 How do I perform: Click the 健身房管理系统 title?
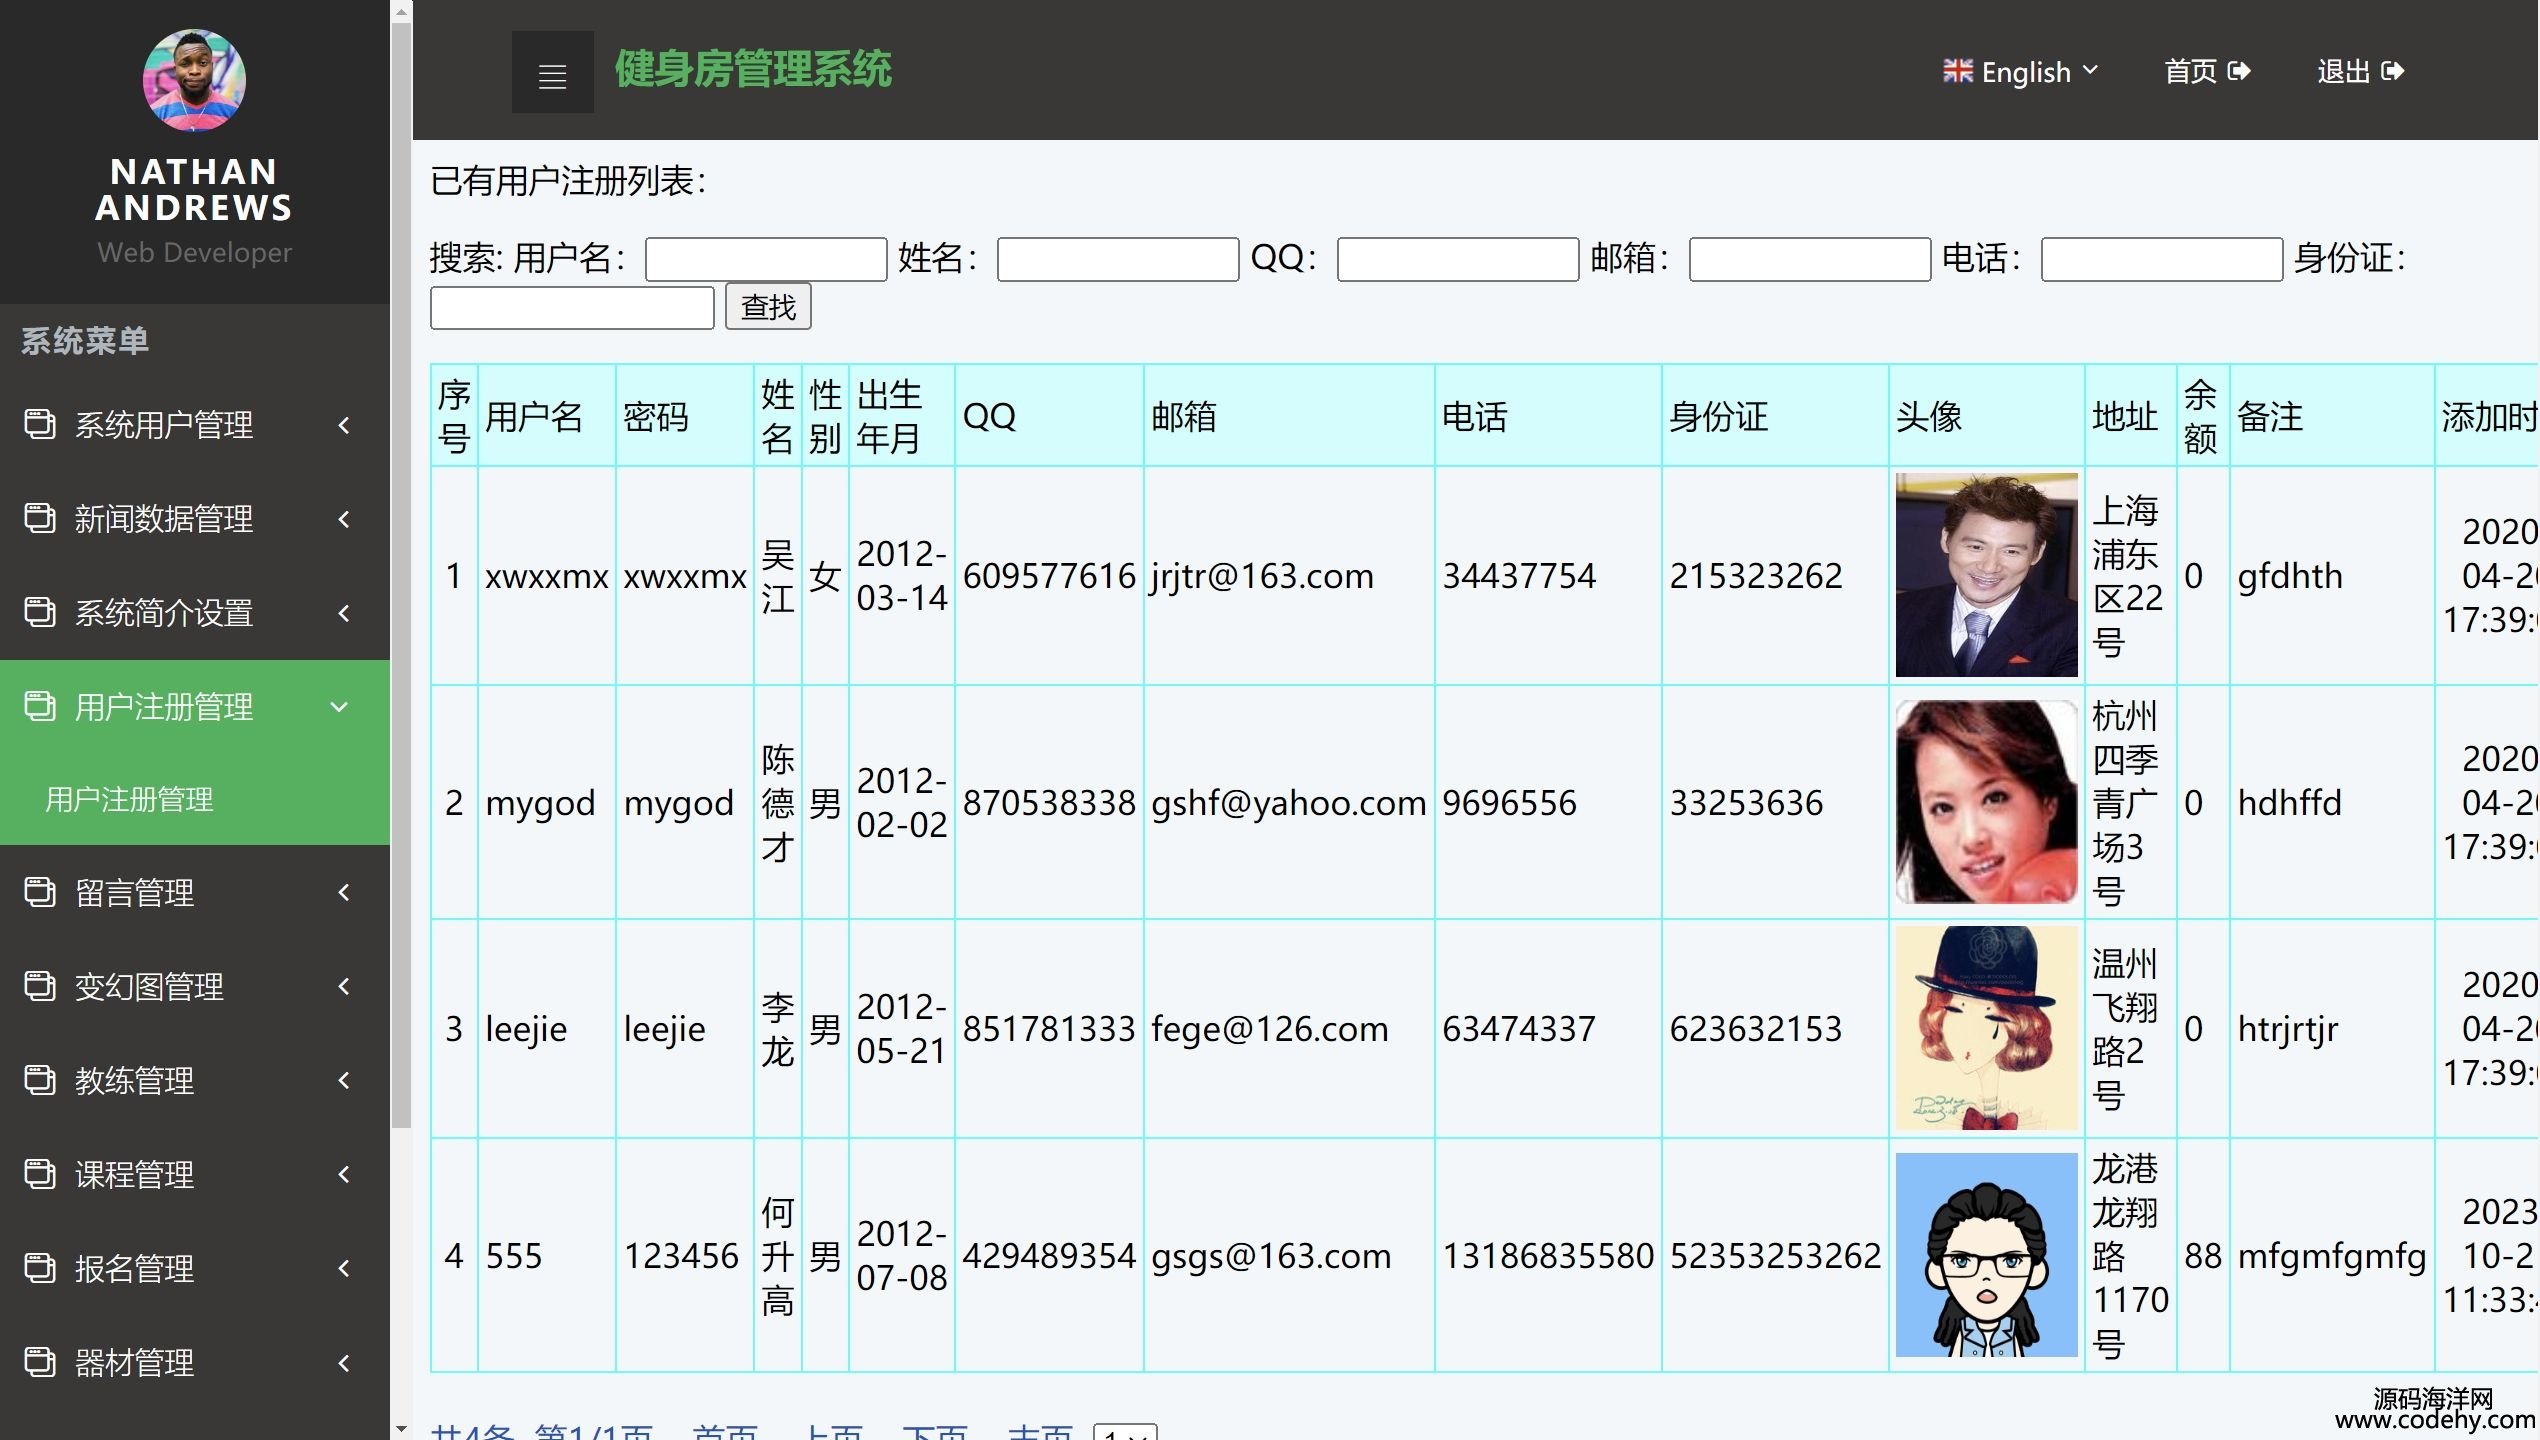tap(753, 70)
